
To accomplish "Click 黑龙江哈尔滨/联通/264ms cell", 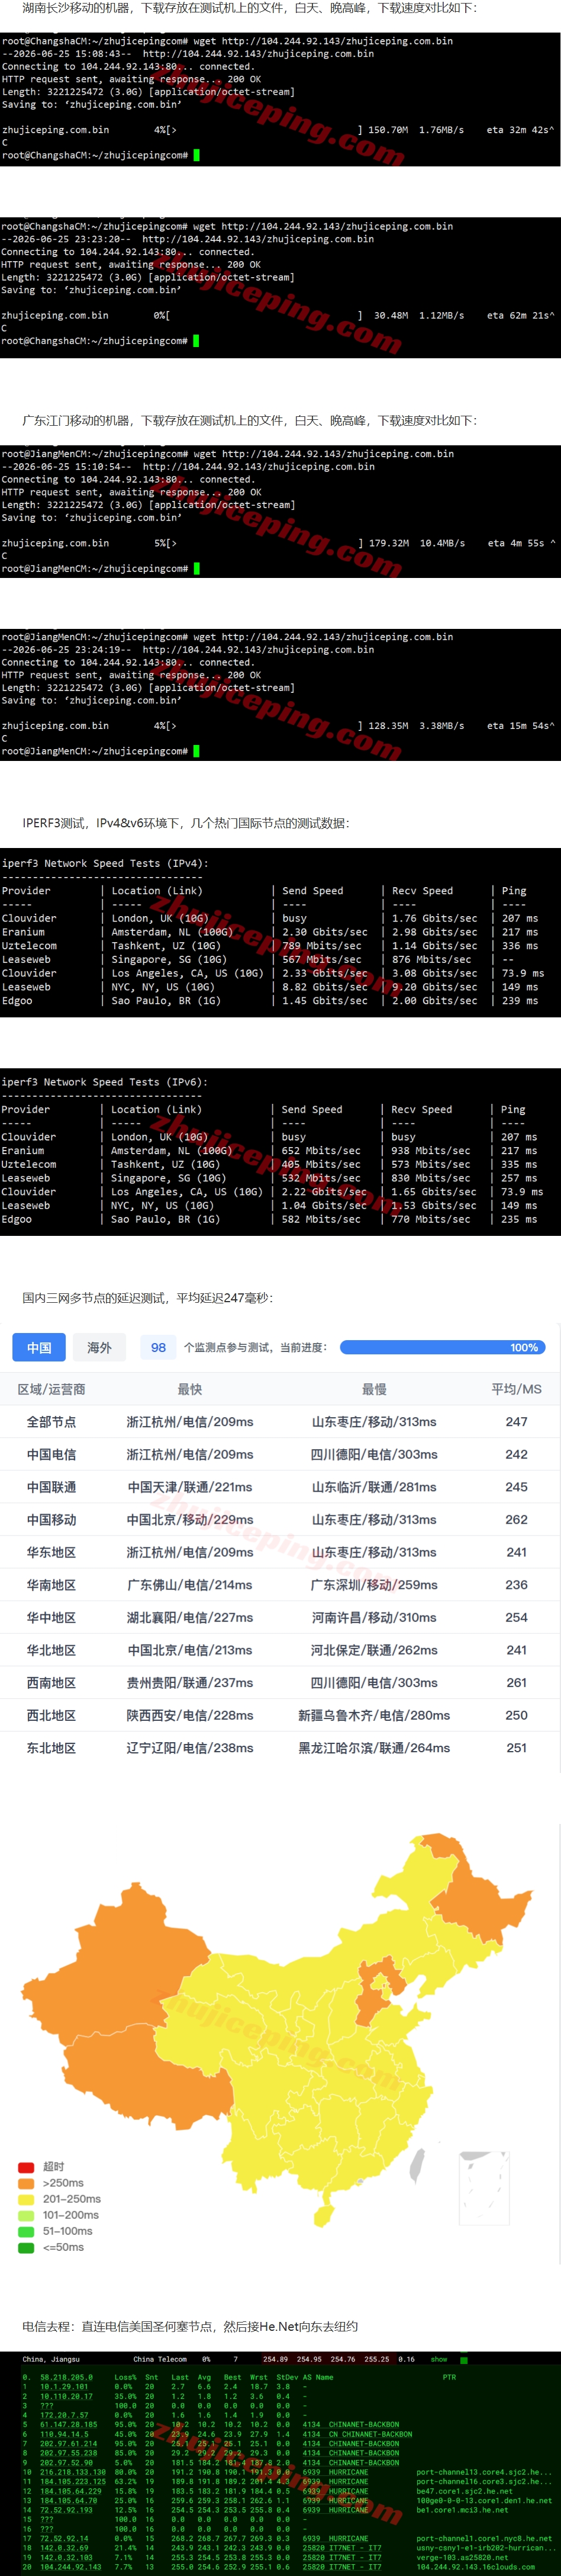I will 374,1748.
